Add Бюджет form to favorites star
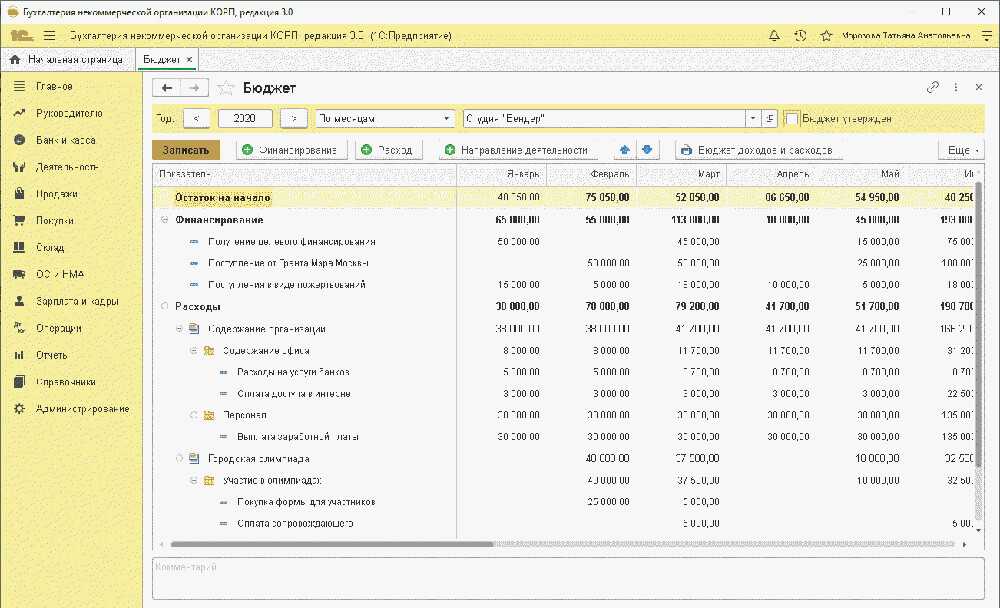Viewport: 1000px width, 608px height. [225, 88]
